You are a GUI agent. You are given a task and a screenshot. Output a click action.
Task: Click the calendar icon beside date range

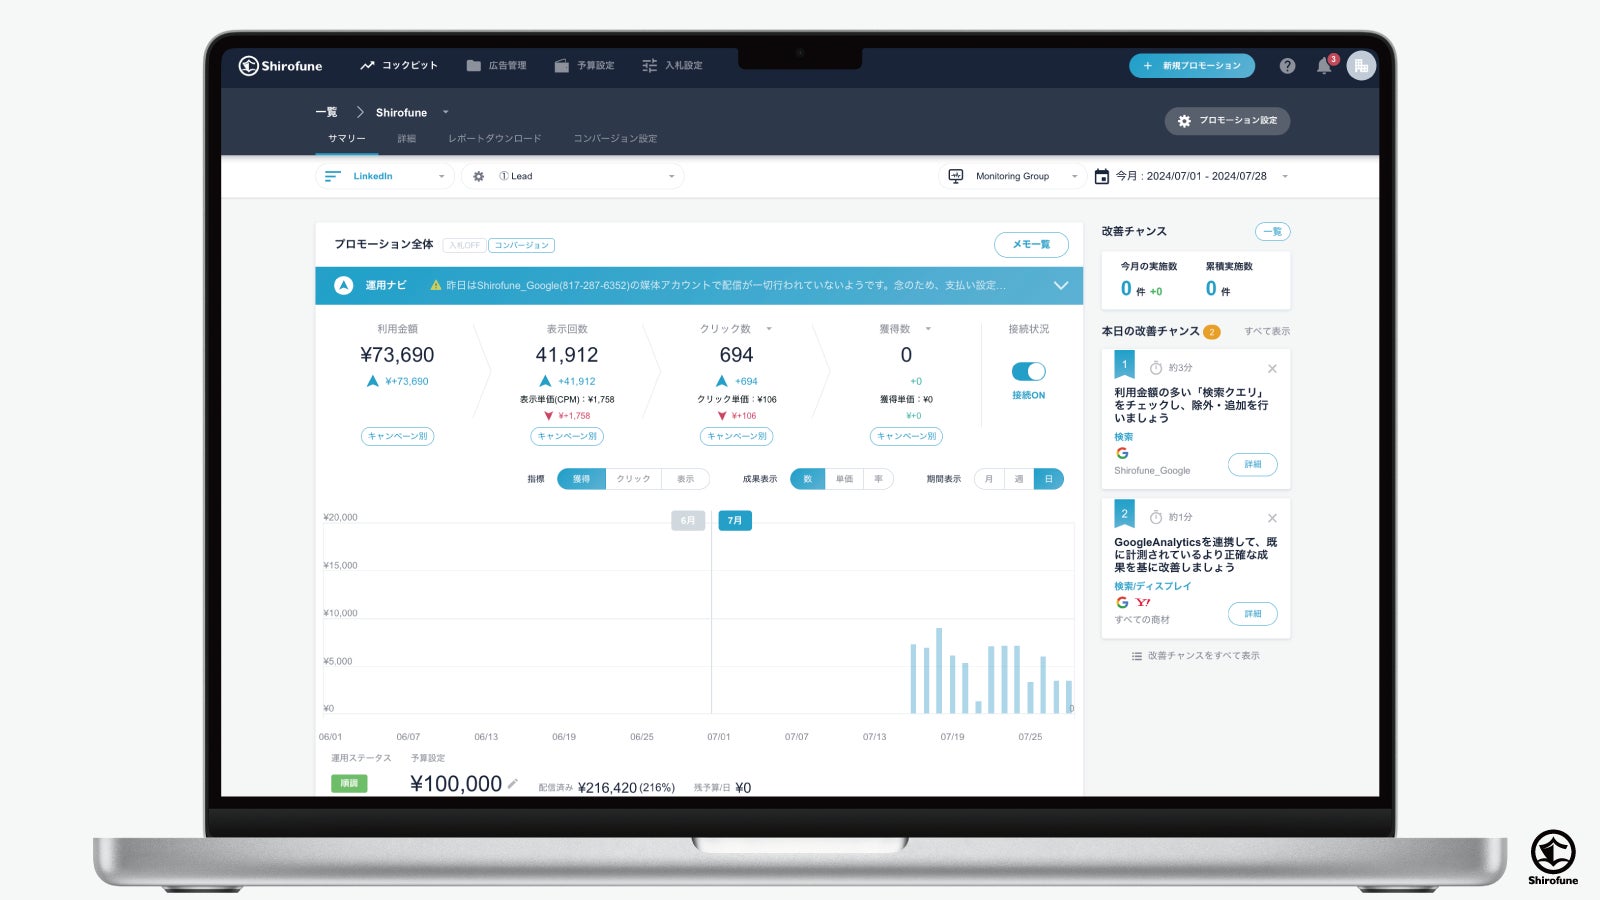point(1101,176)
